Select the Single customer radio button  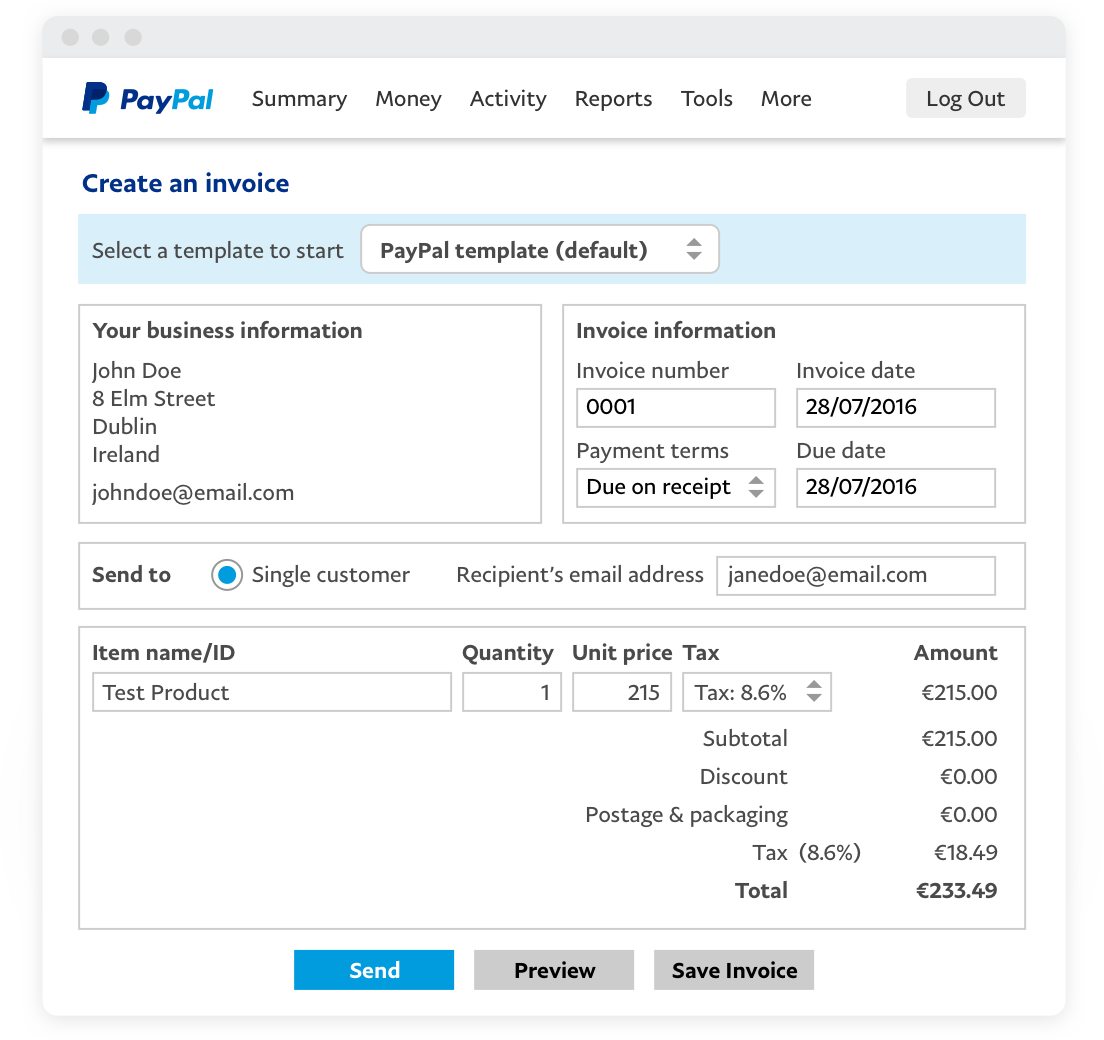[x=228, y=575]
